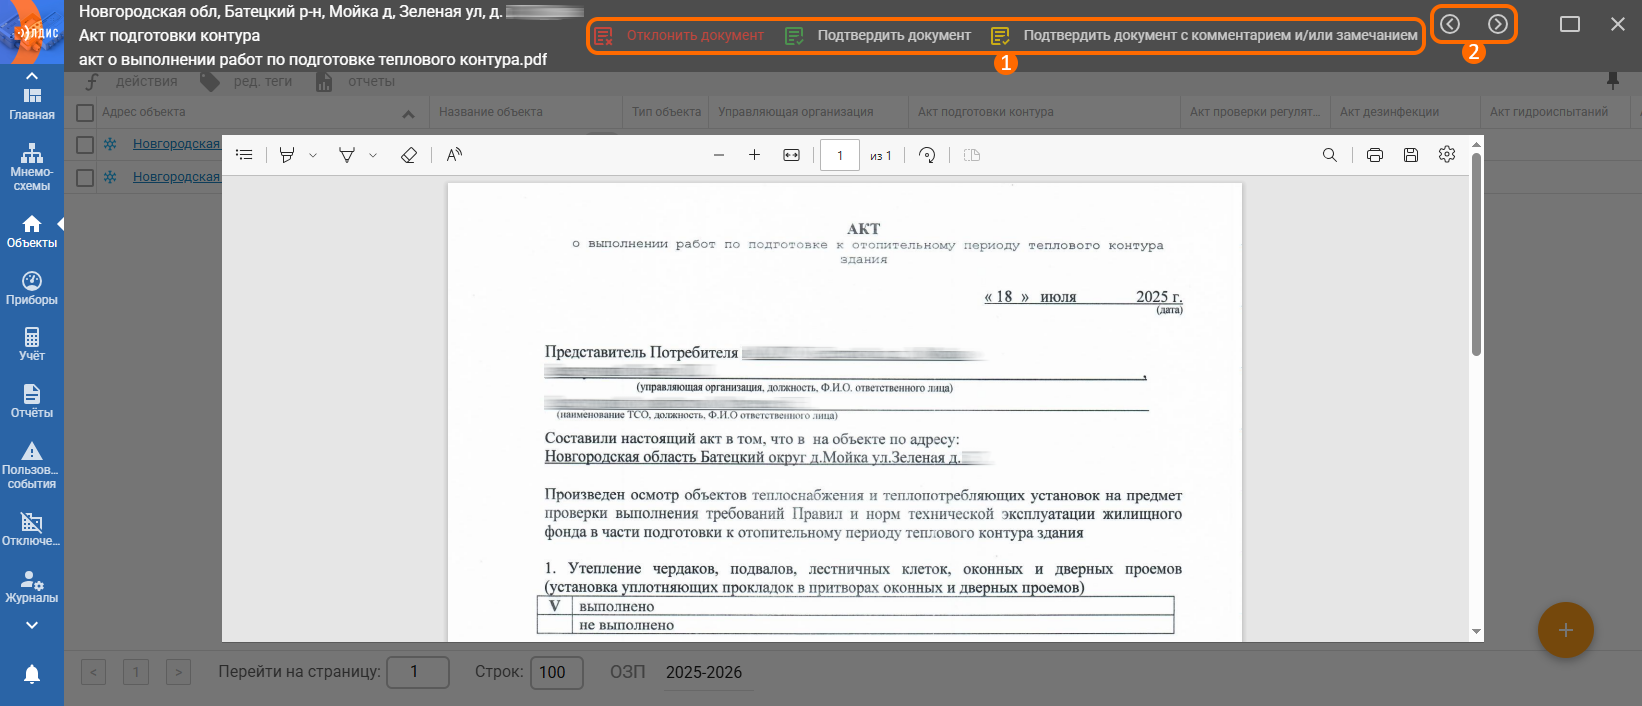Image resolution: width=1642 pixels, height=706 pixels.
Task: Rotate the PDF page
Action: click(928, 155)
